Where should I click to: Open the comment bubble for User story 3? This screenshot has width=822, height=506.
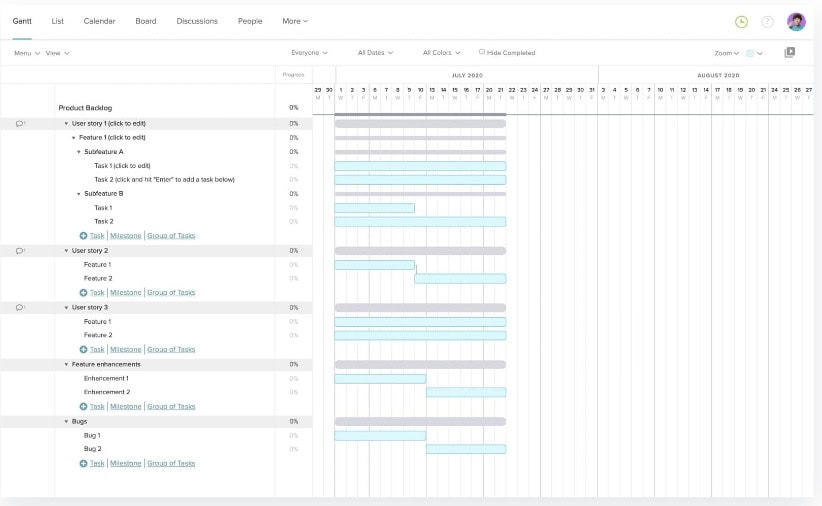pyautogui.click(x=20, y=307)
